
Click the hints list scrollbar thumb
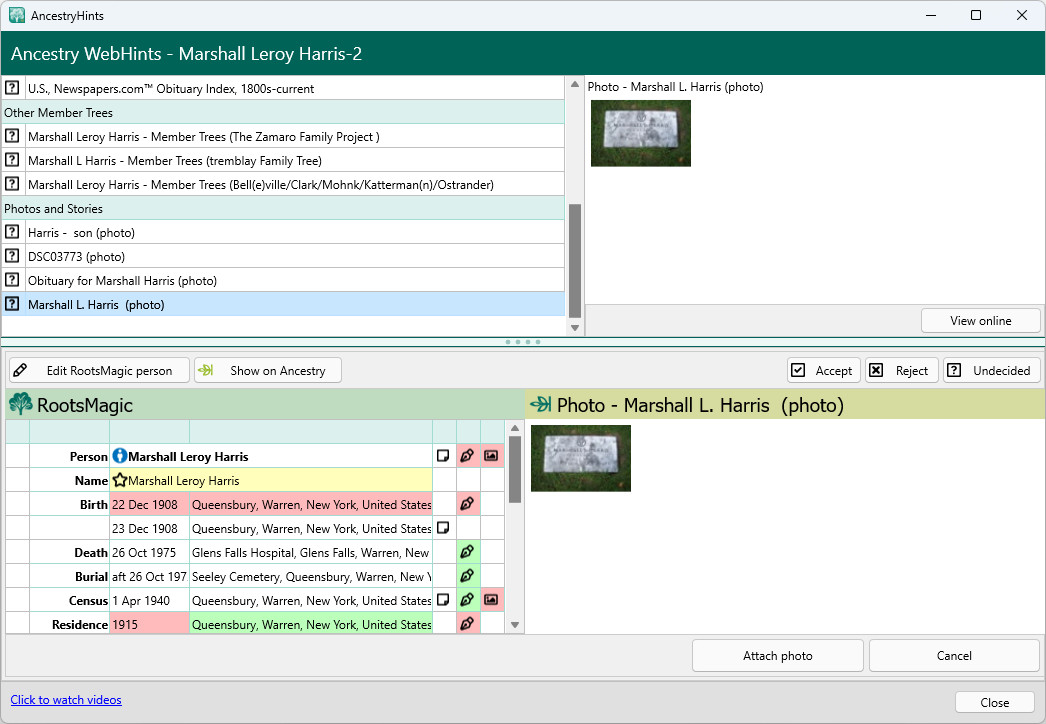click(574, 260)
